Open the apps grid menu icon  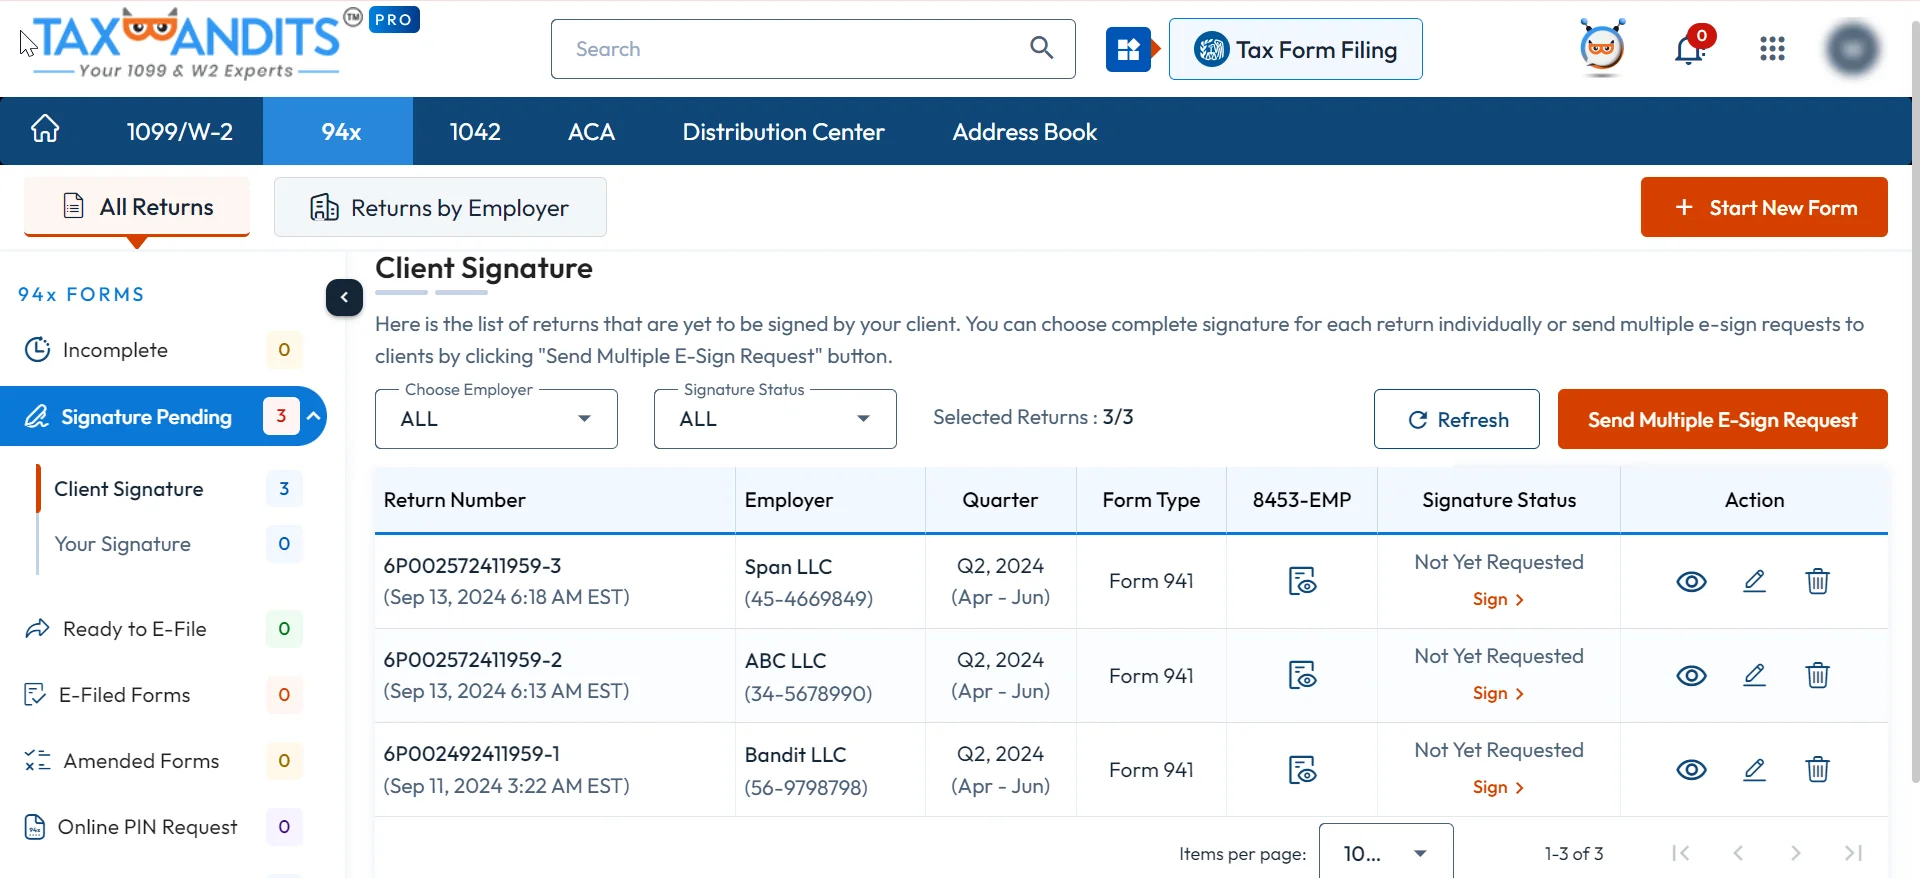(x=1772, y=49)
